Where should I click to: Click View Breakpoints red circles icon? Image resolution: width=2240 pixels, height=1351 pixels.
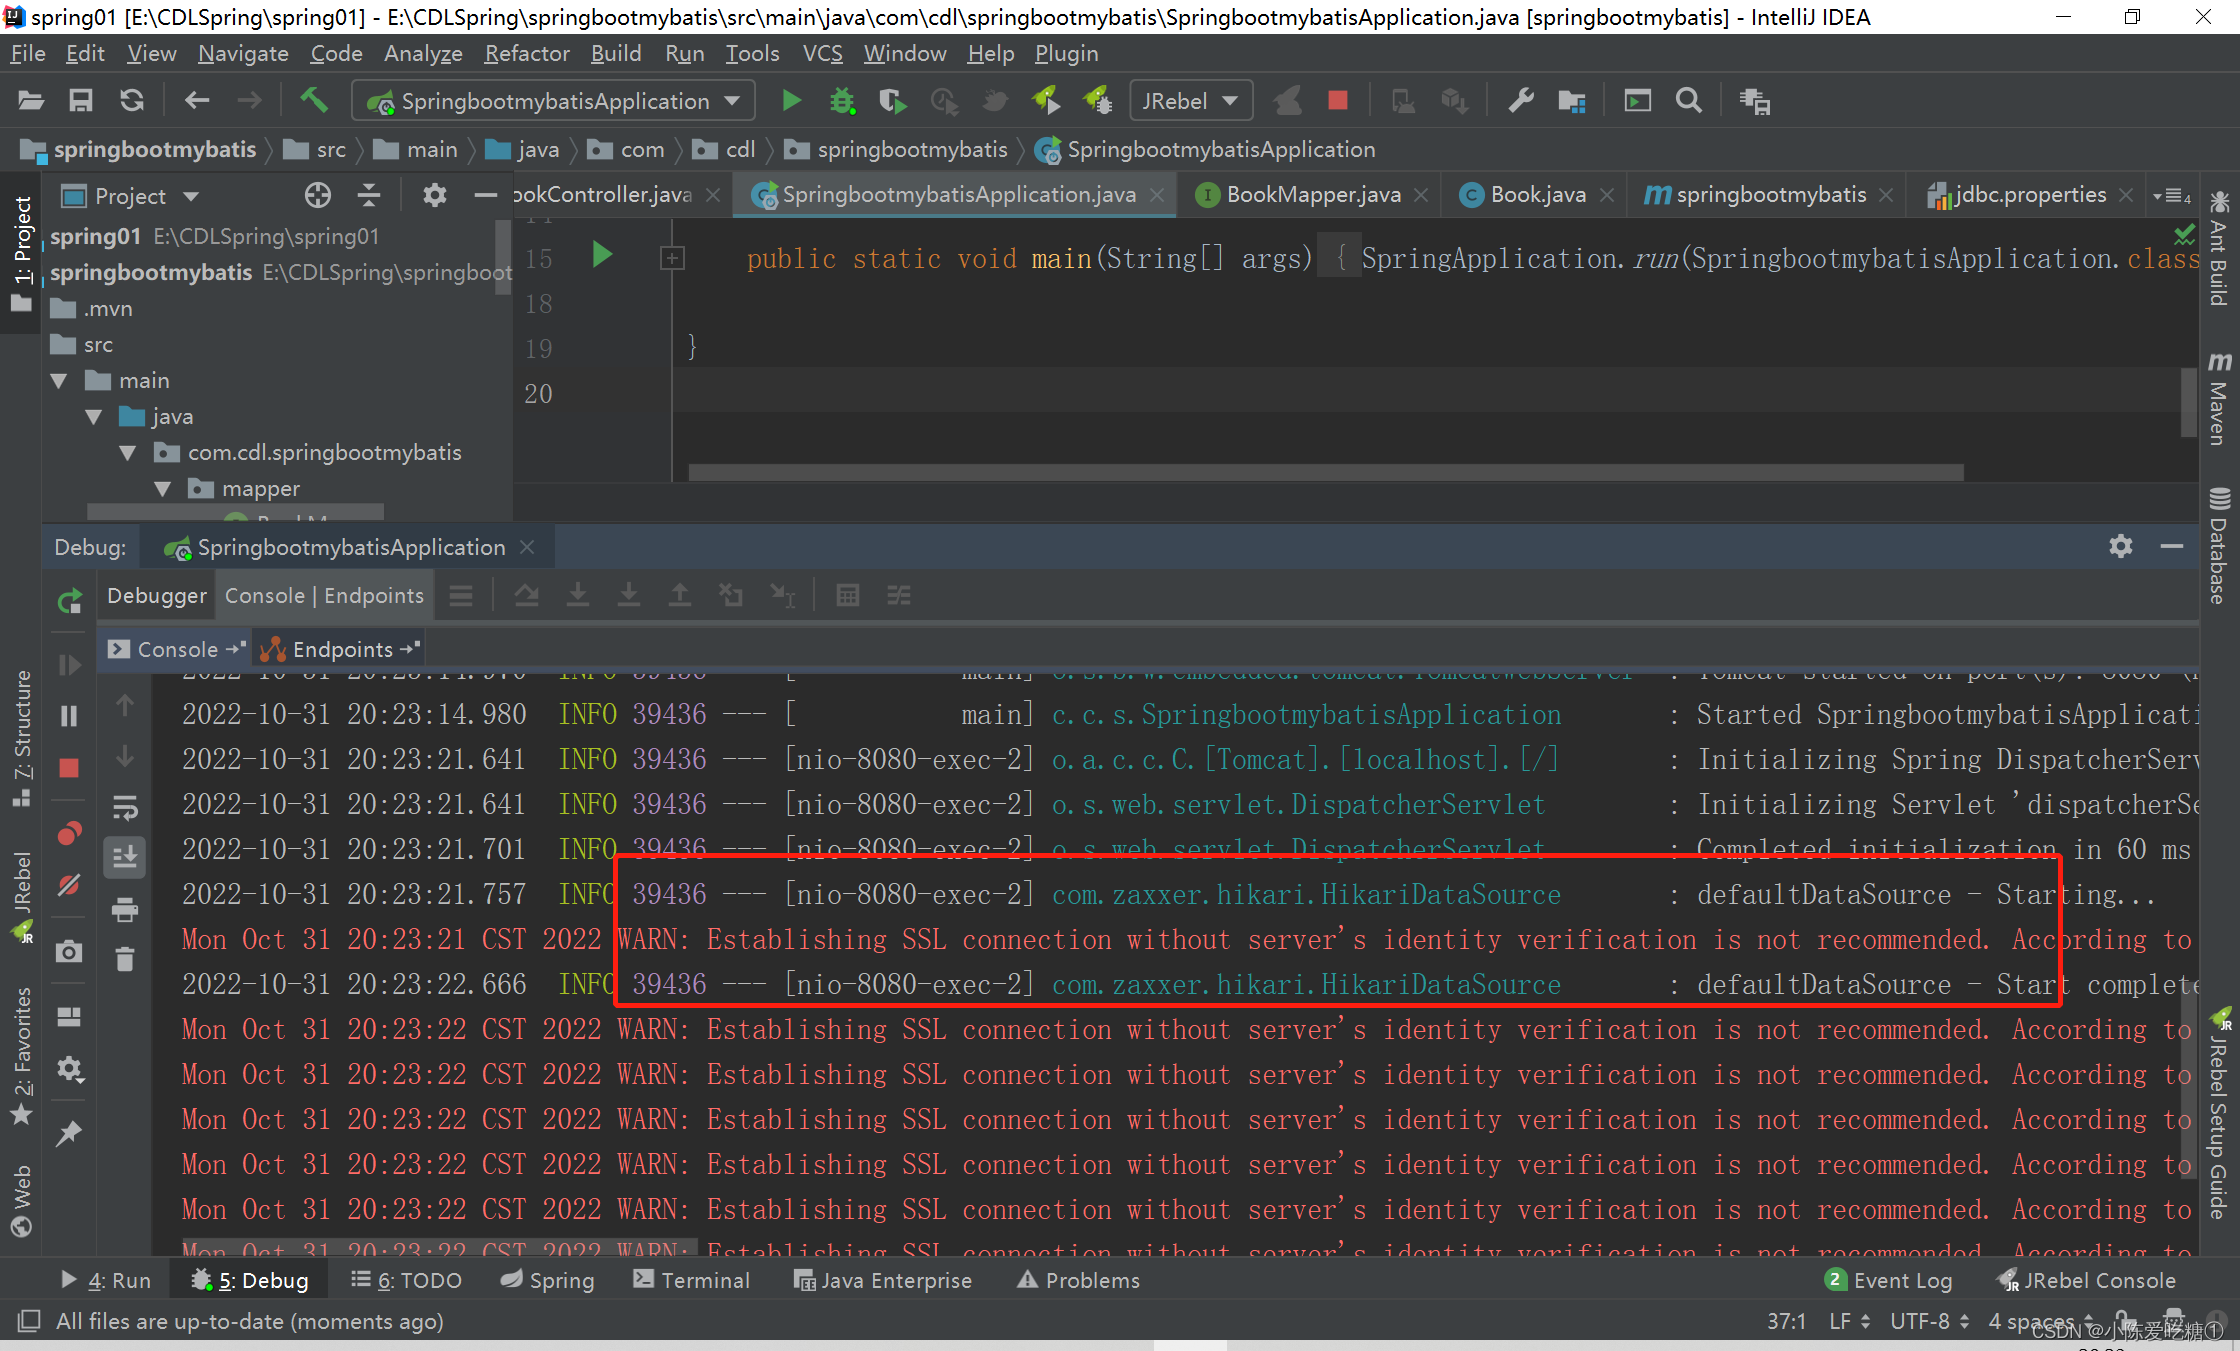pos(69,833)
